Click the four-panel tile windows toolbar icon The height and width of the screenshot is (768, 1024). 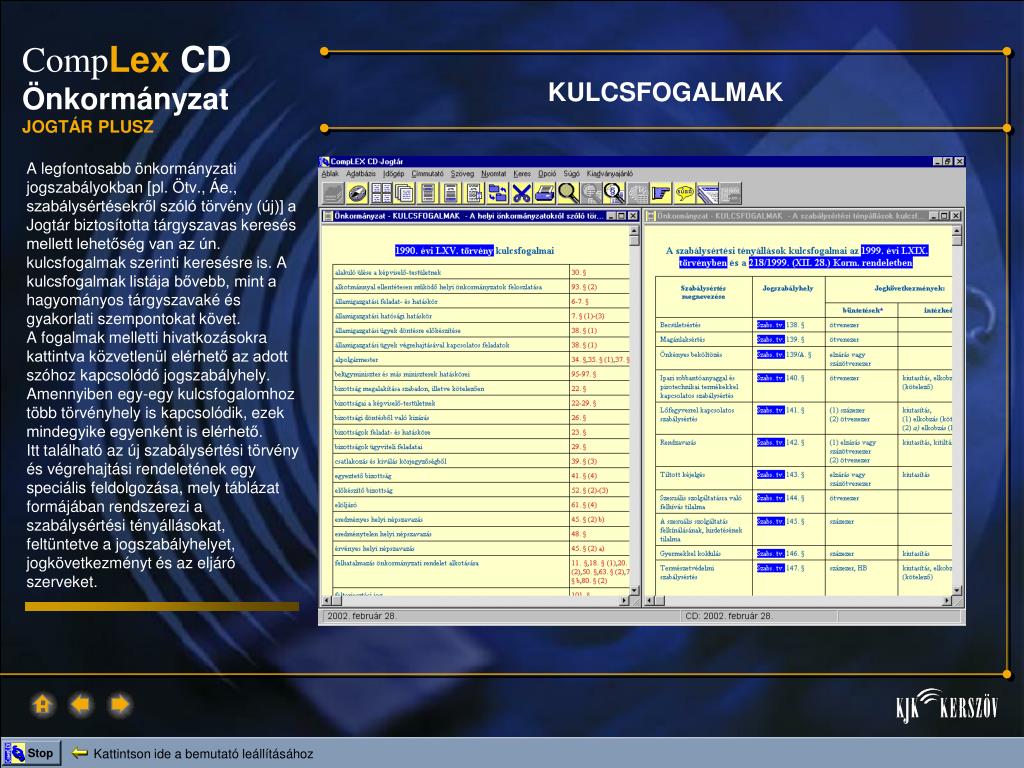pyautogui.click(x=381, y=193)
